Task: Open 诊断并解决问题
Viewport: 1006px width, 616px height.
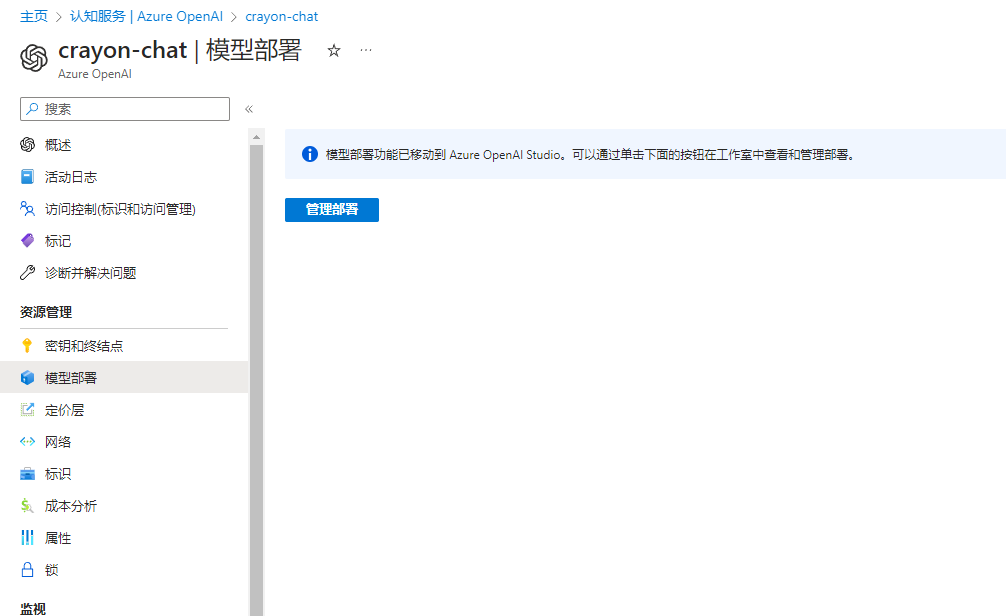Action: pyautogui.click(x=124, y=273)
